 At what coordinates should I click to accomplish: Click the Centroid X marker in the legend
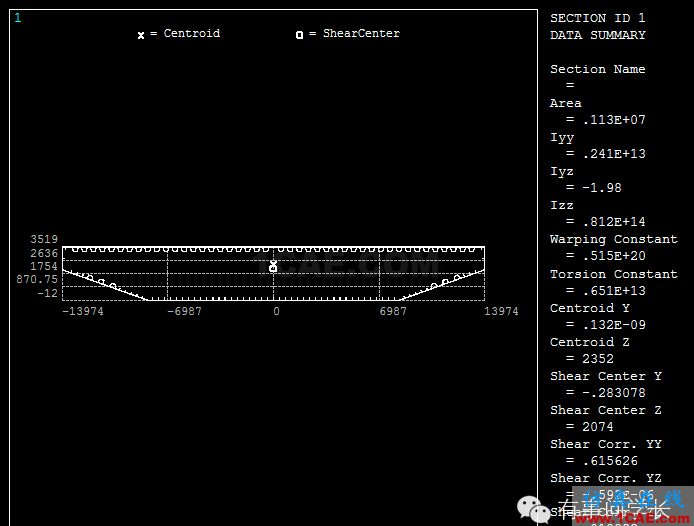(x=141, y=35)
